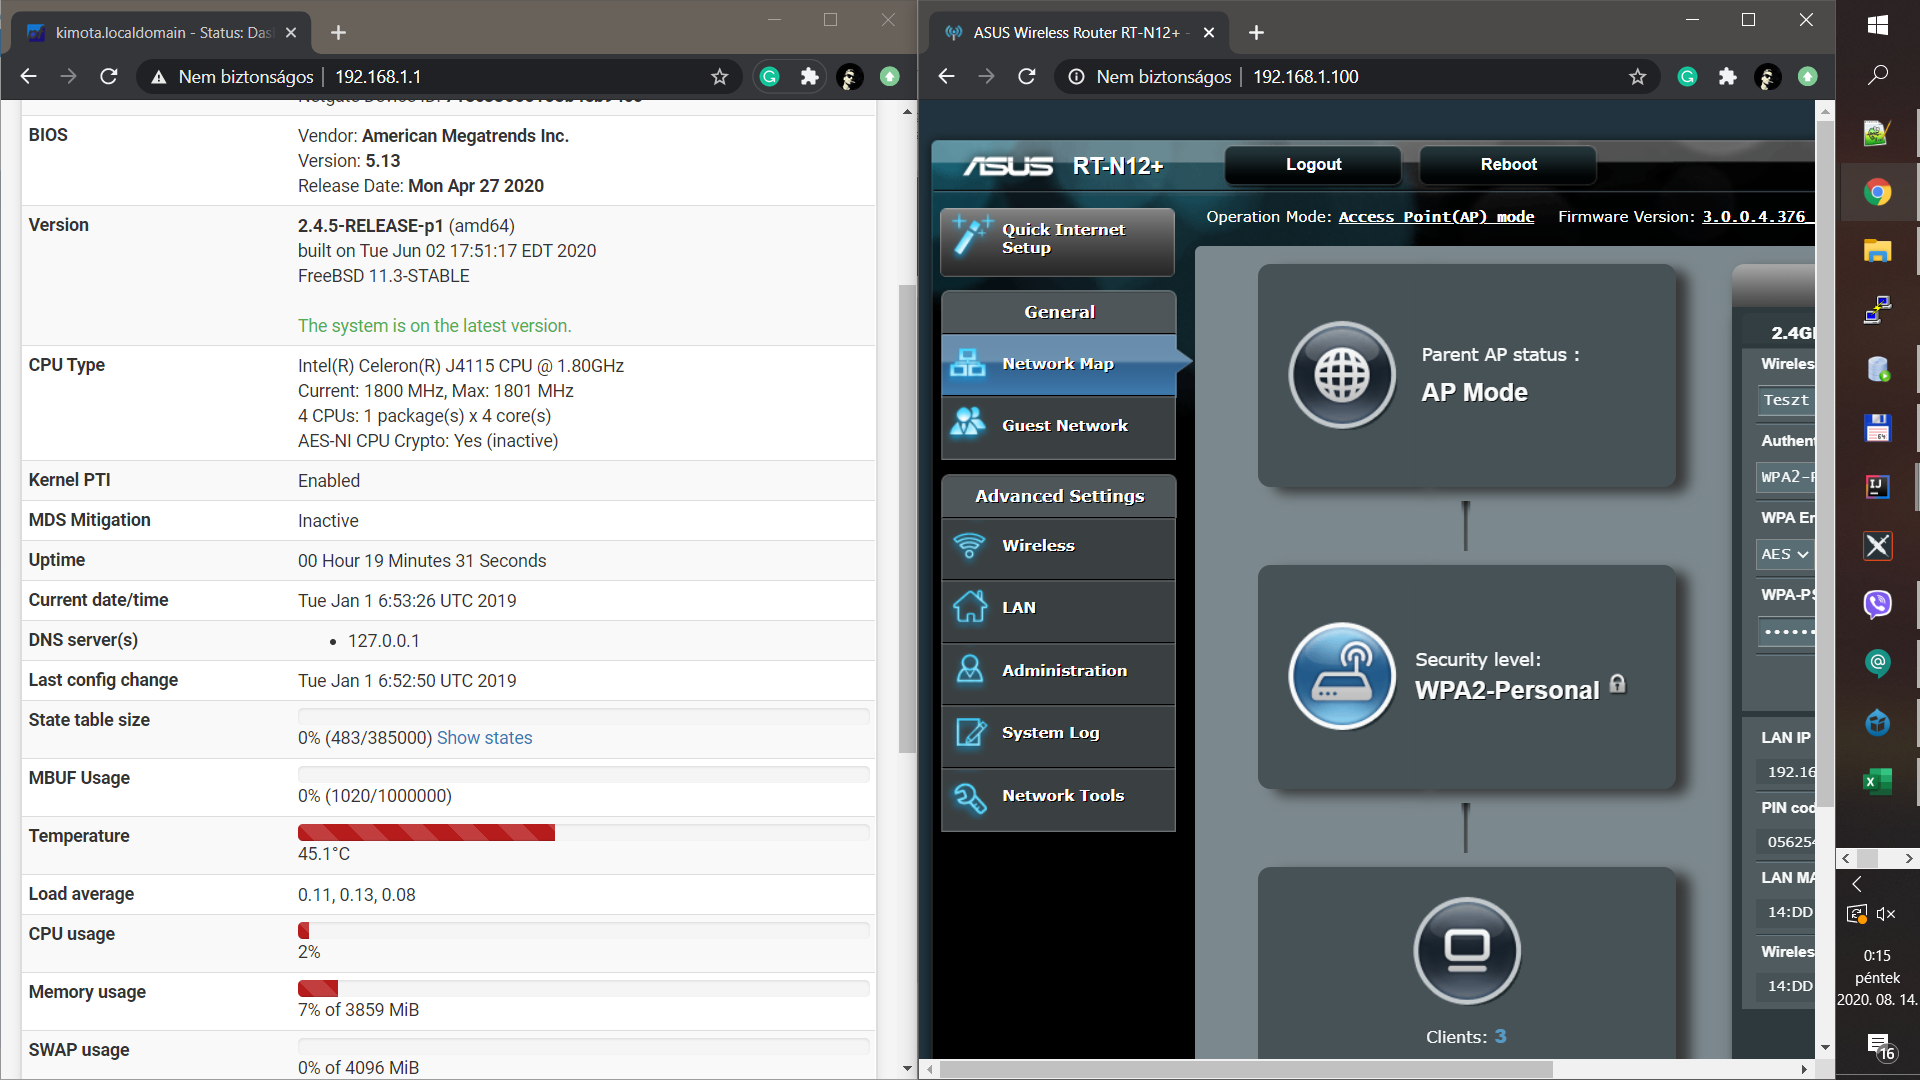Click the Reboot button on ASUS router
Screen dimensions: 1920x1080
click(x=1508, y=164)
